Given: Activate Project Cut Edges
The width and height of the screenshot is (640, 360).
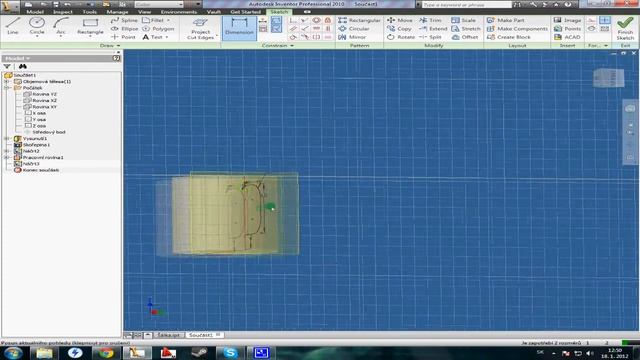Looking at the screenshot, I should (x=200, y=28).
